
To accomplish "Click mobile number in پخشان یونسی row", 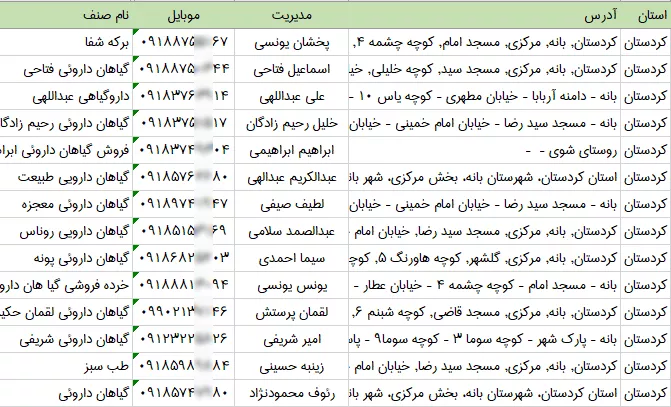I will (x=184, y=42).
